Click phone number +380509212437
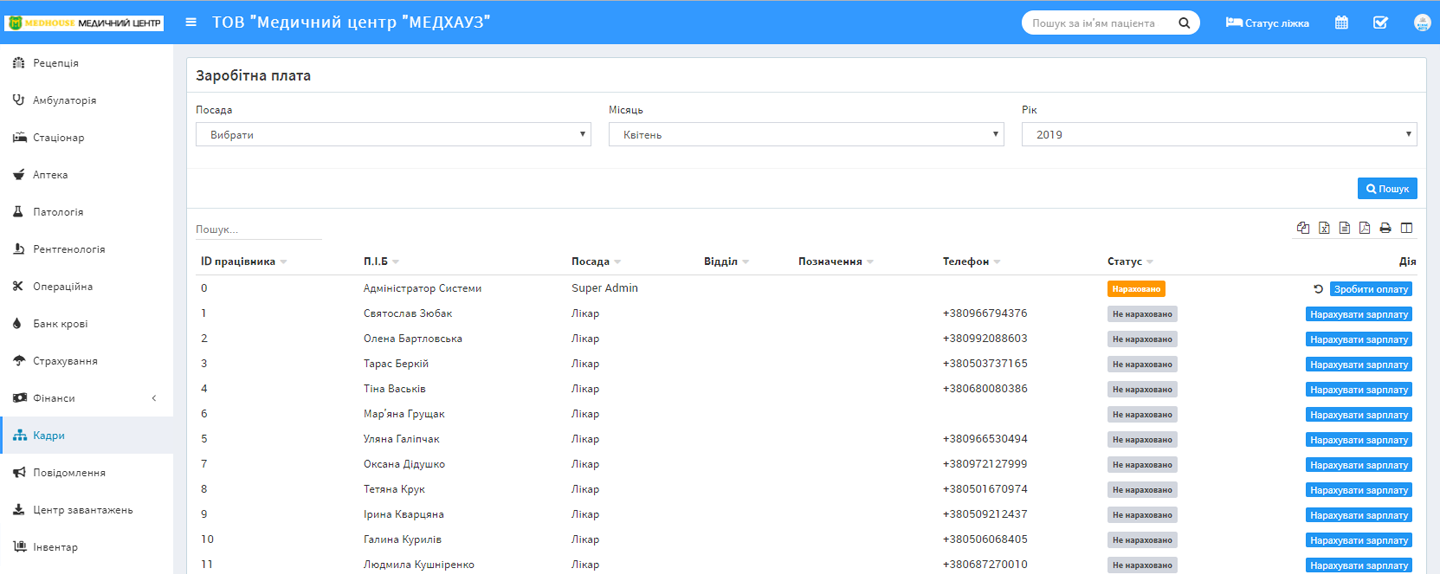The width and height of the screenshot is (1440, 574). (985, 514)
